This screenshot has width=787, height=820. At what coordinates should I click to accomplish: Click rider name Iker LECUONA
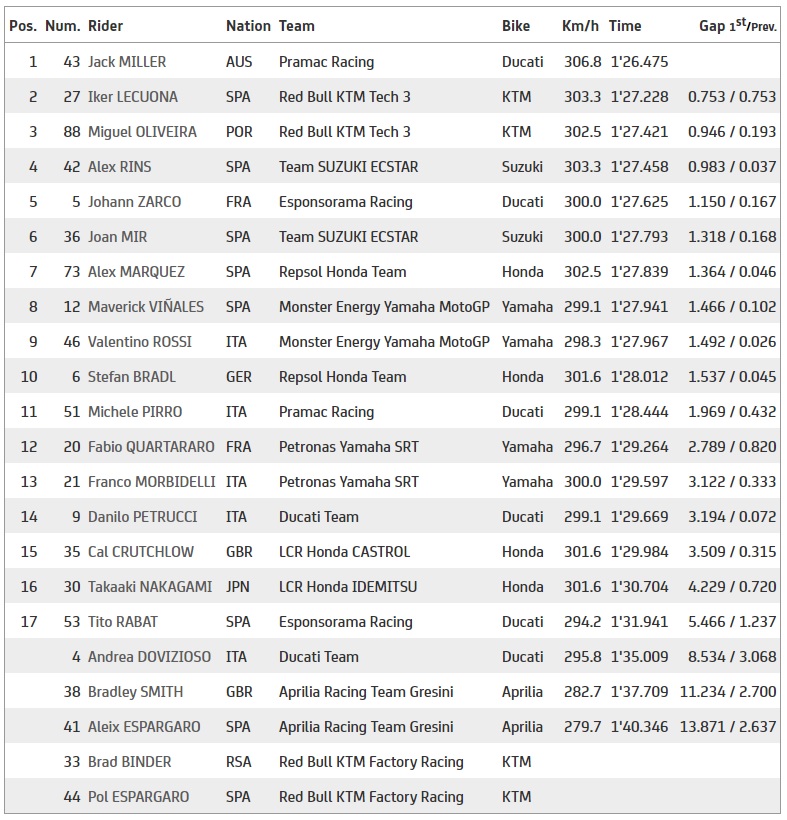135,97
